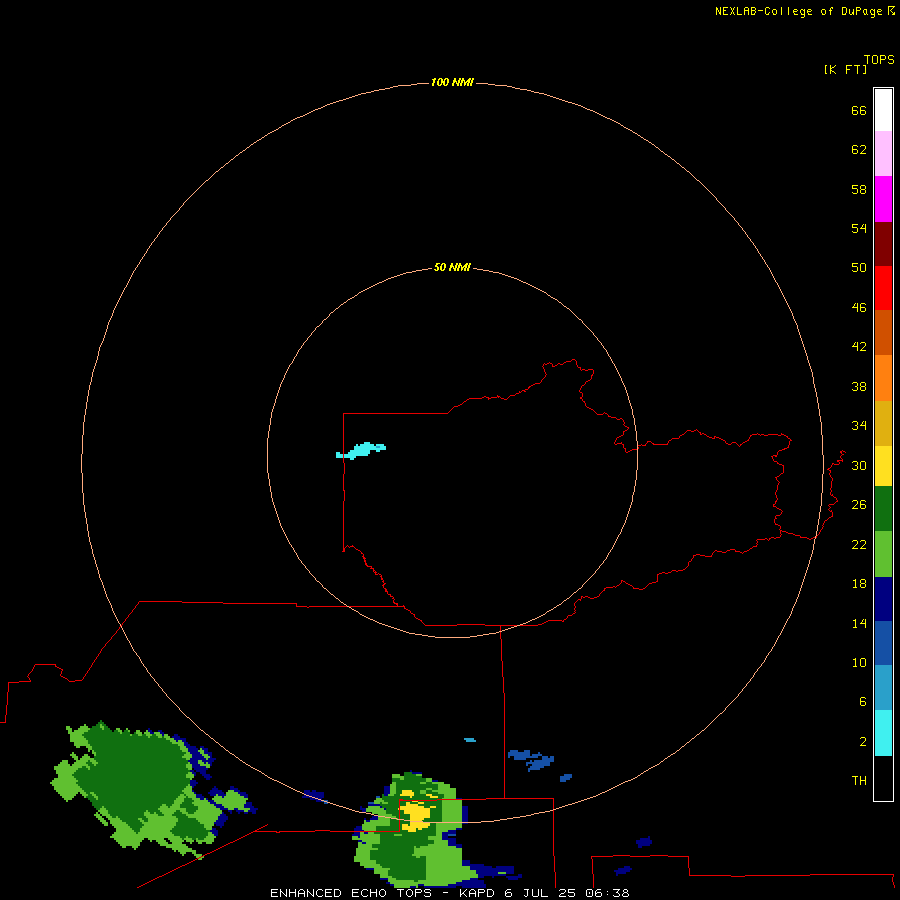The width and height of the screenshot is (900, 900).
Task: Click the medium blue legend swatch
Action: pos(883,643)
